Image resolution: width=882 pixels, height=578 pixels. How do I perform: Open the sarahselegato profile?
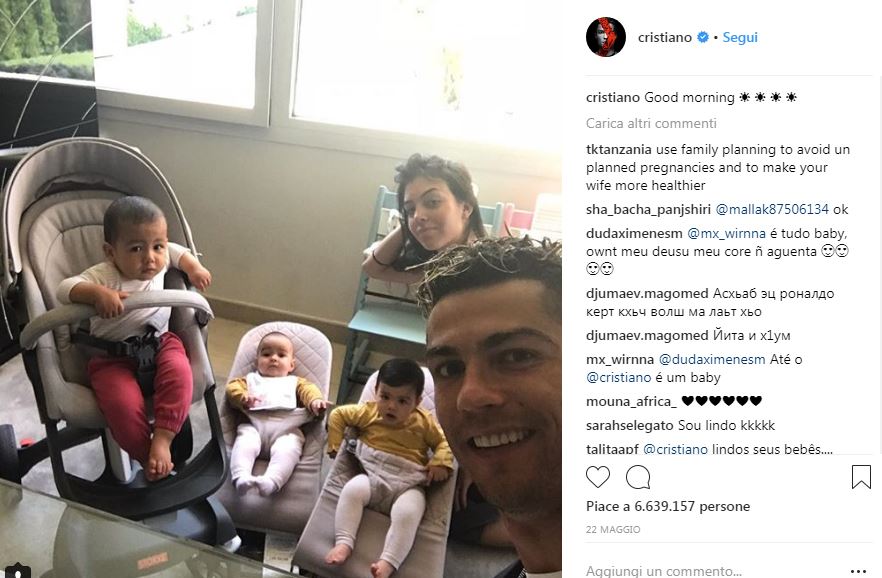pos(629,426)
